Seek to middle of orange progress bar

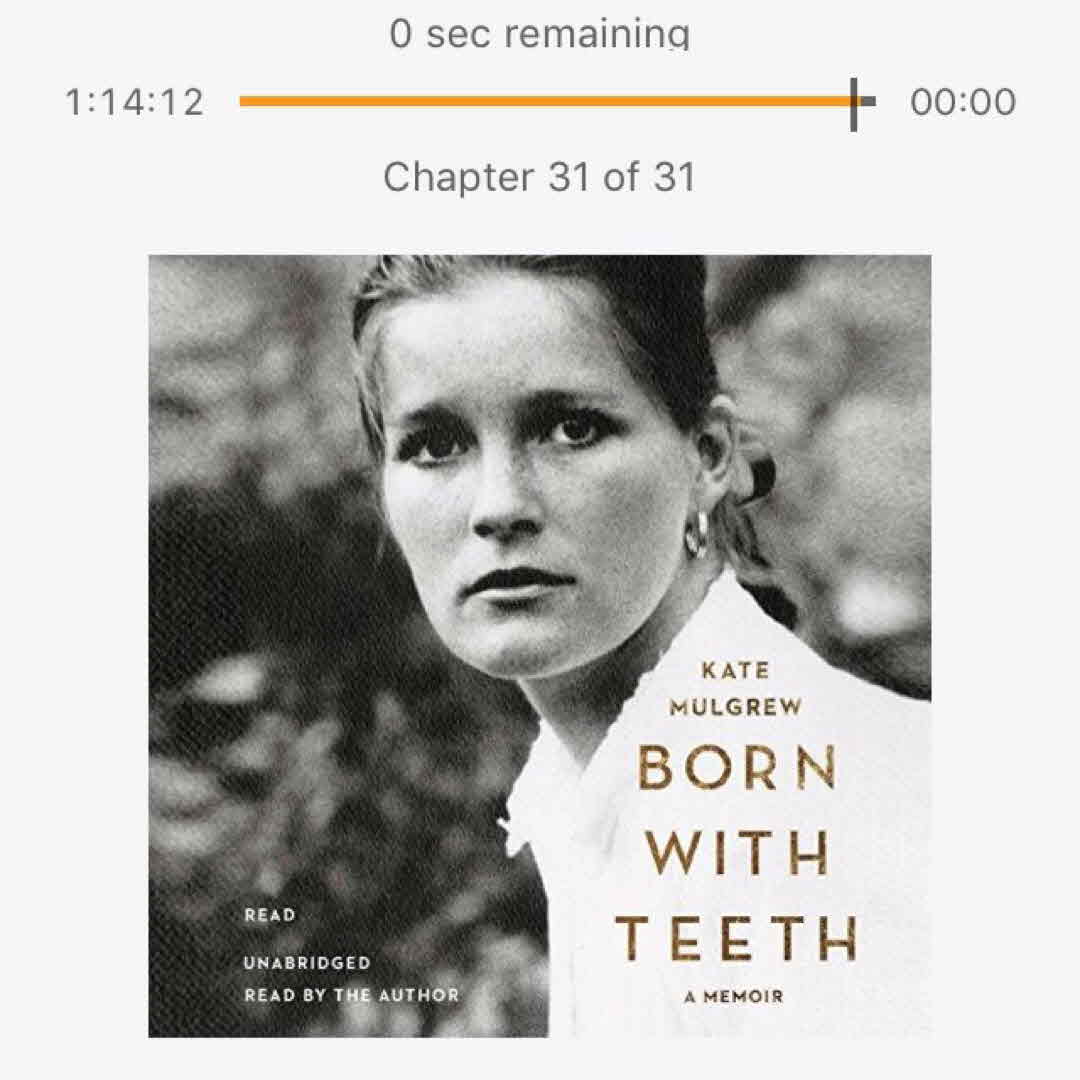pyautogui.click(x=545, y=101)
